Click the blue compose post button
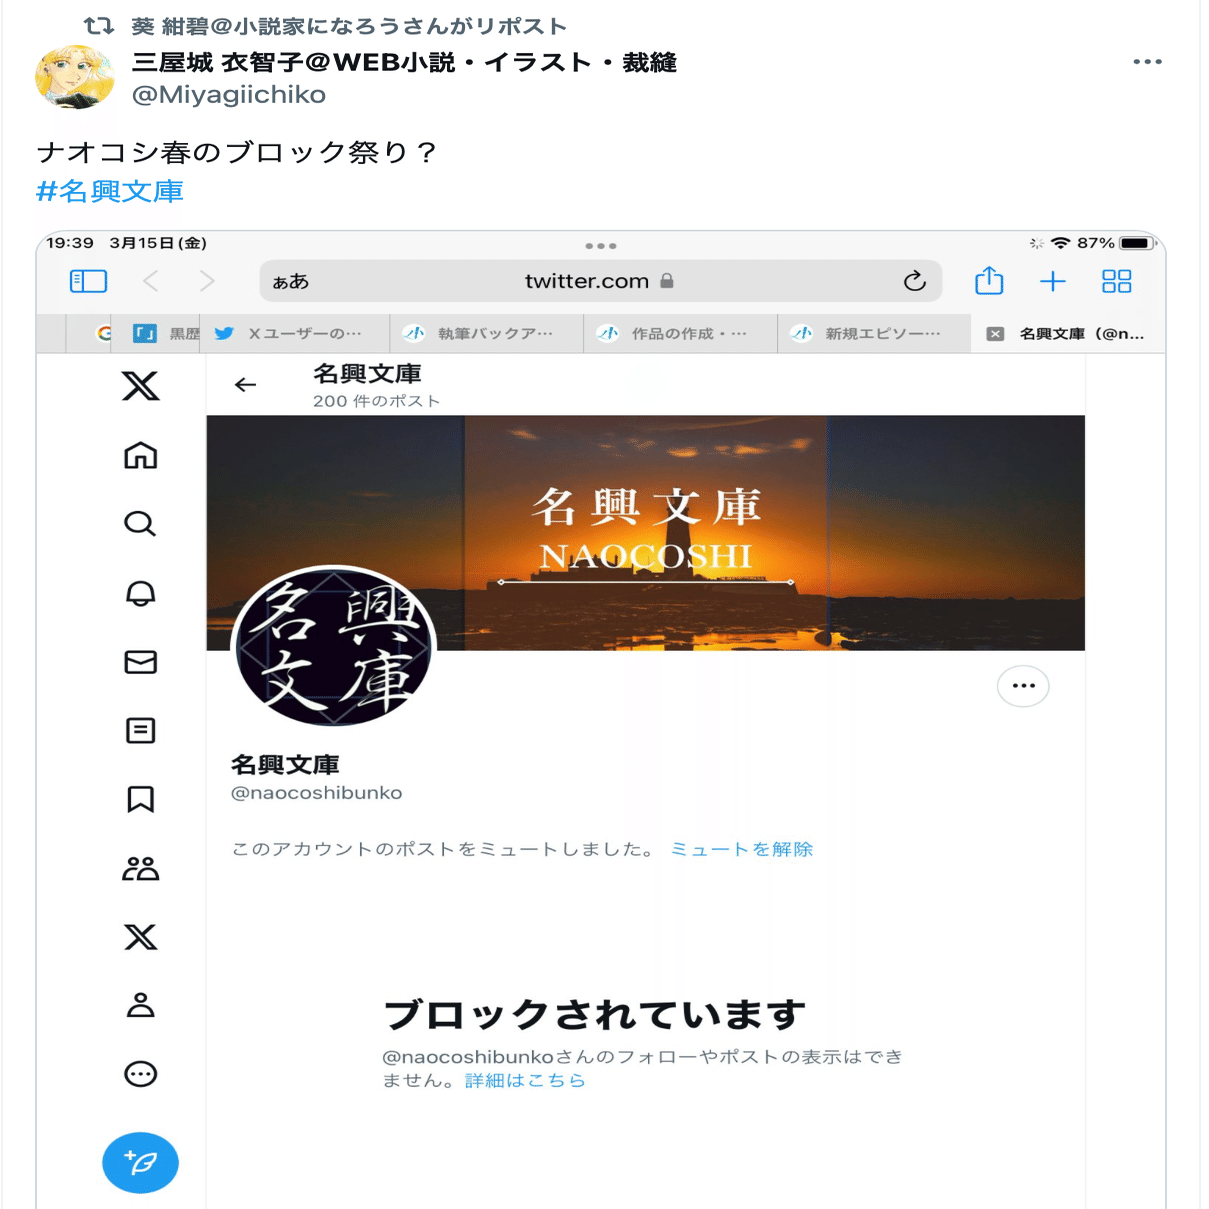Viewport: 1209px width, 1209px height. (140, 1163)
